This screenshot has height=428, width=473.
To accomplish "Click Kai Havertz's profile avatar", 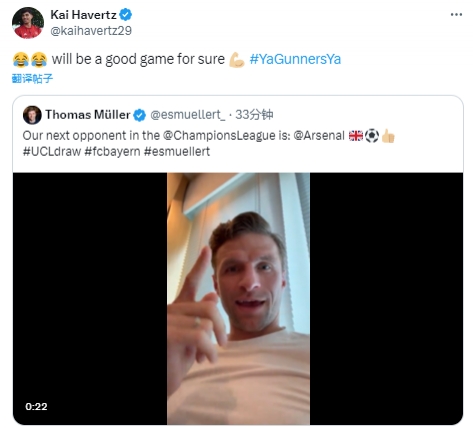I will 28,23.
